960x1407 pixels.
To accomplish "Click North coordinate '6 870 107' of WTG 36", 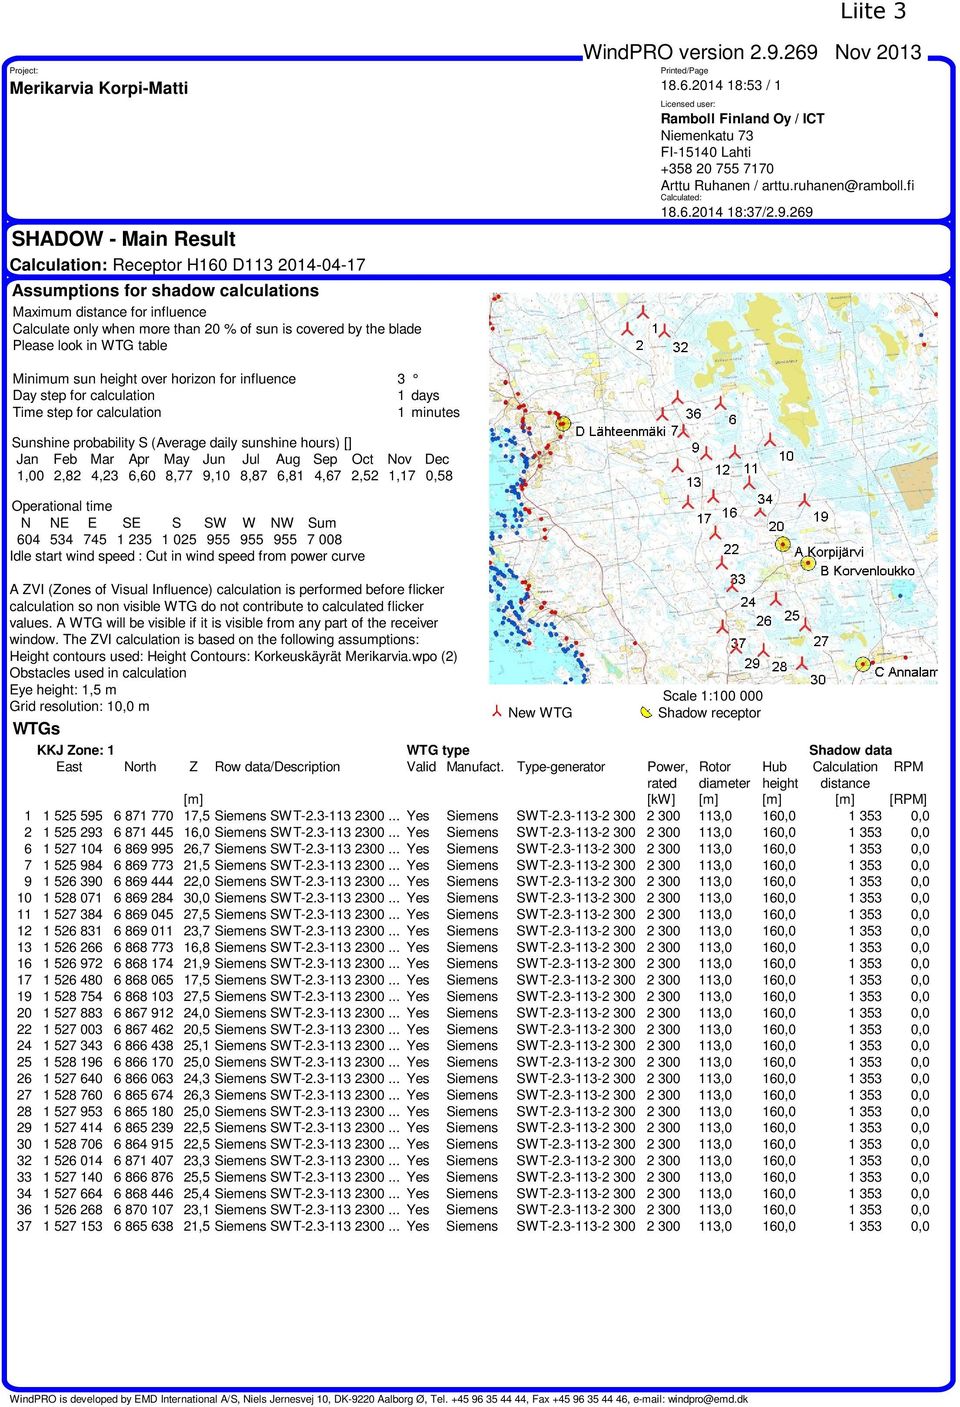I will (143, 1210).
